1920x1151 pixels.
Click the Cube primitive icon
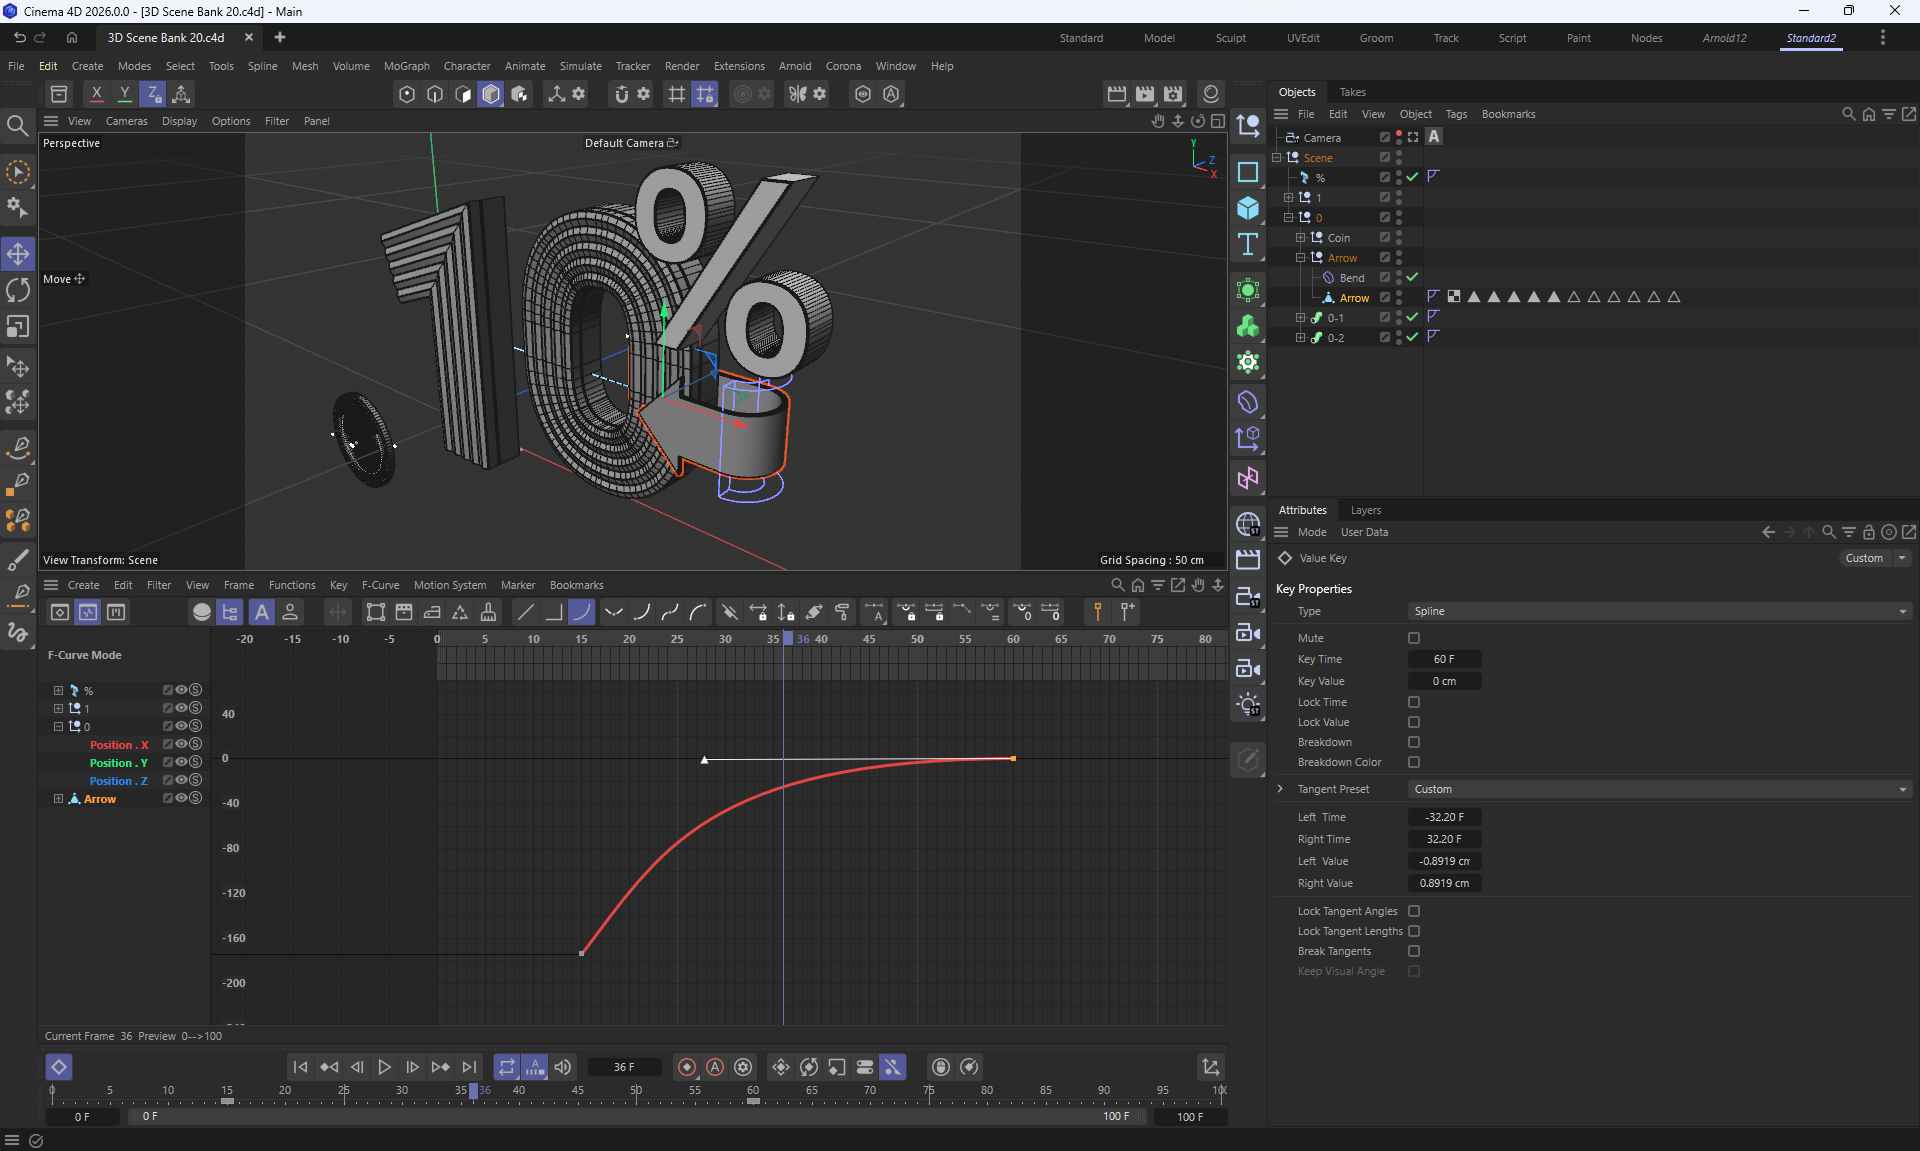pos(1248,208)
